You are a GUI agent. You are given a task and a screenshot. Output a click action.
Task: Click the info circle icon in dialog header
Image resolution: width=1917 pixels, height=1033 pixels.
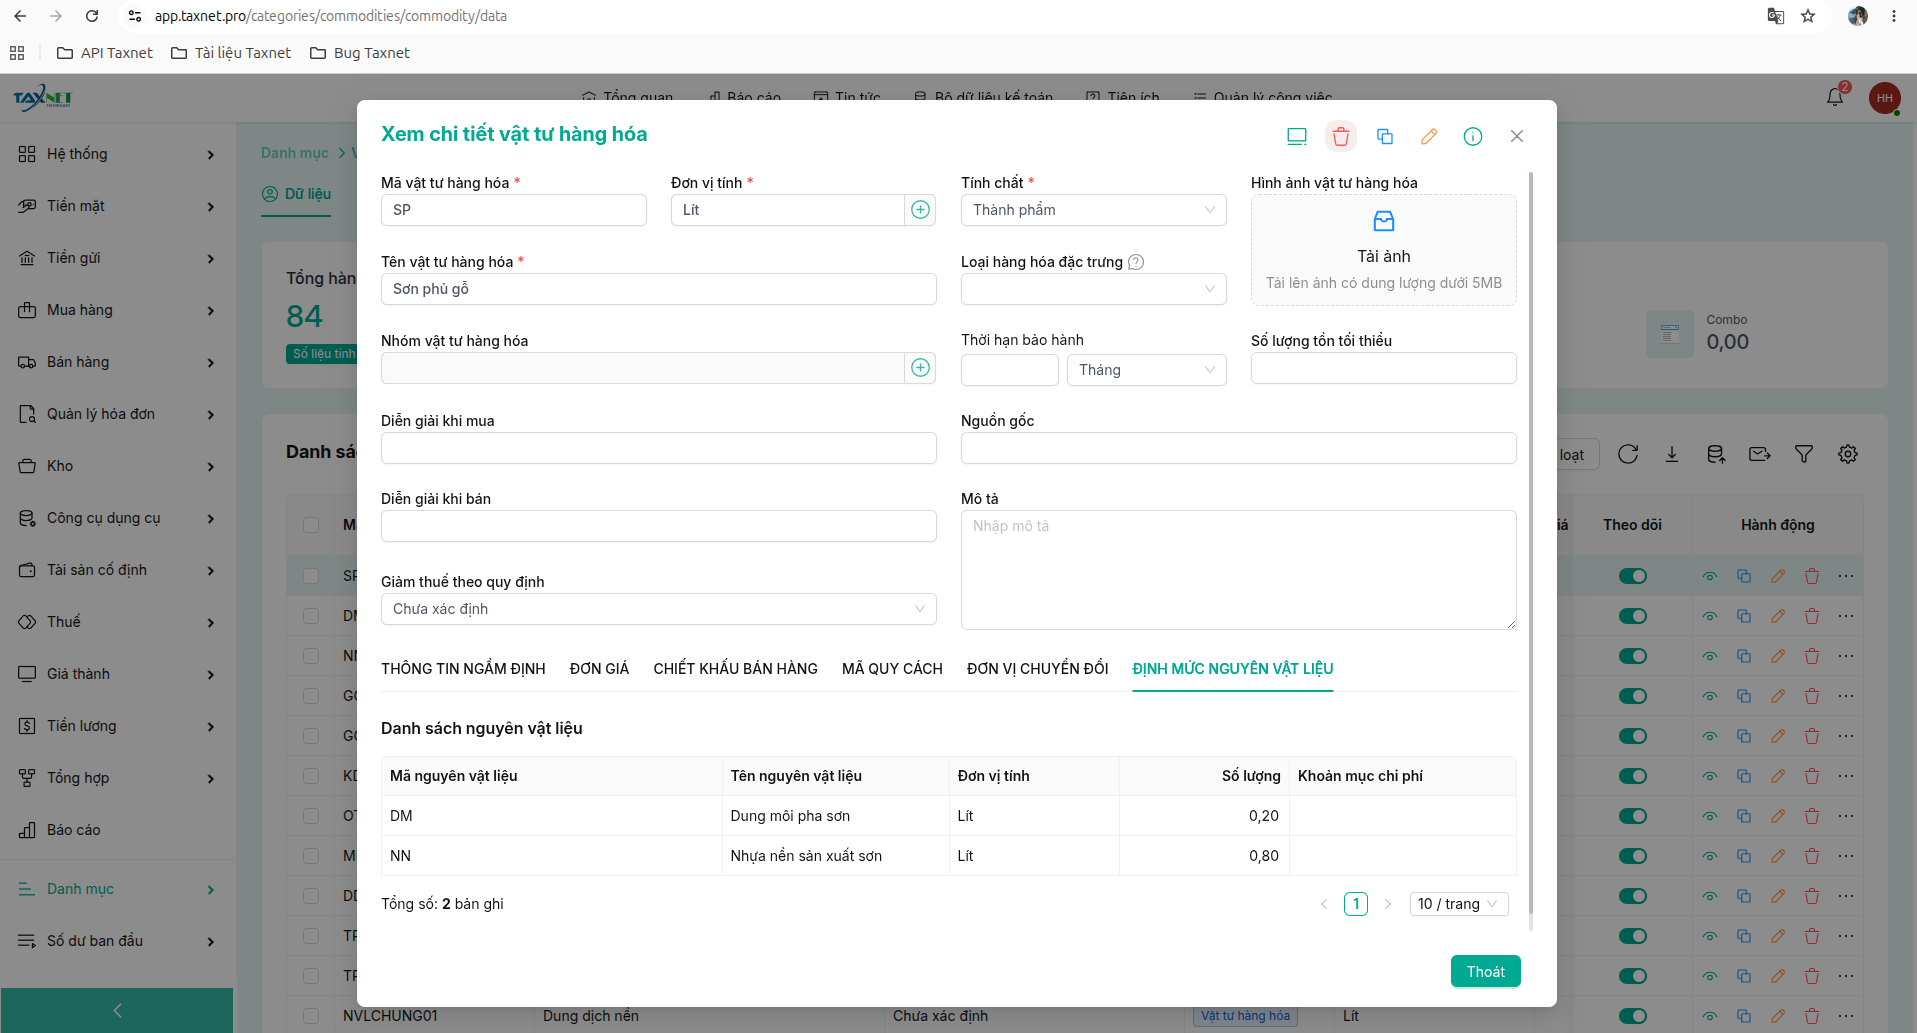[x=1472, y=136]
